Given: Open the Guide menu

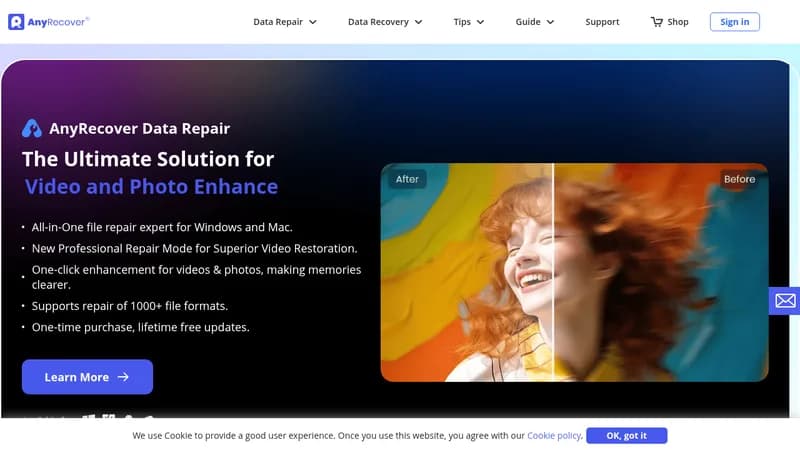Looking at the screenshot, I should coord(534,22).
